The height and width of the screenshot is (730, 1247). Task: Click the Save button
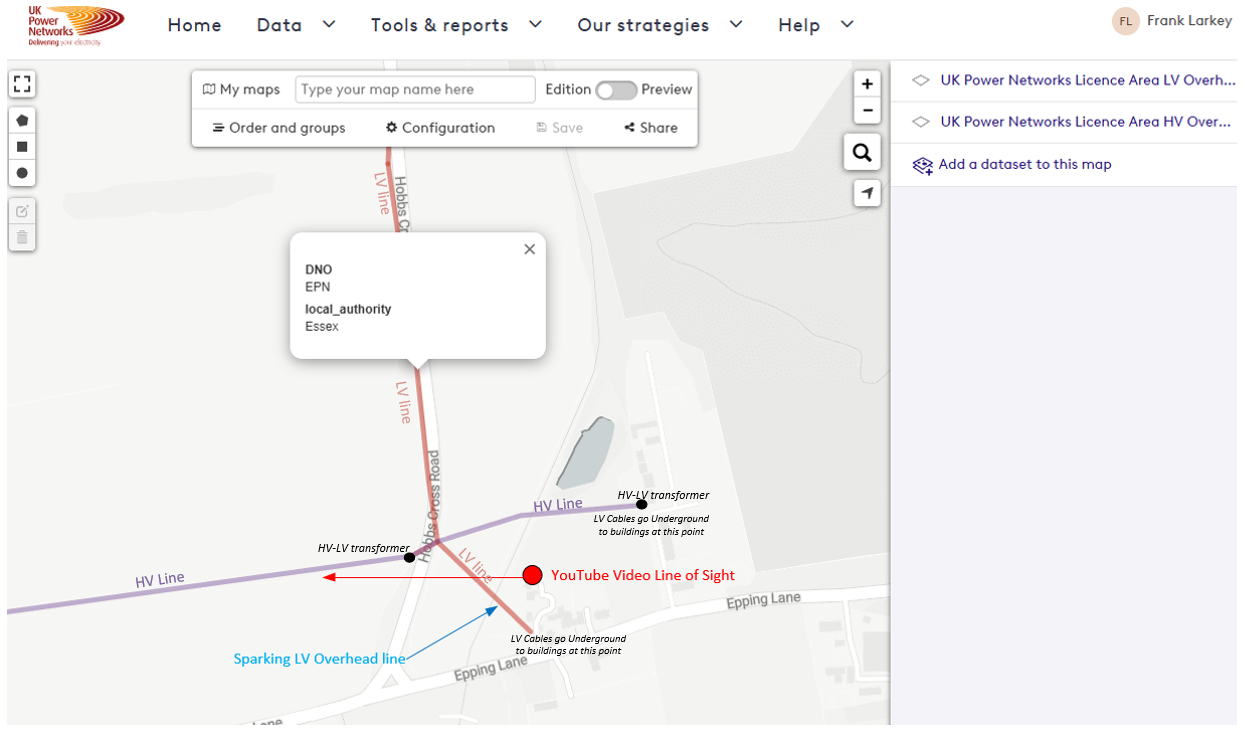point(559,128)
